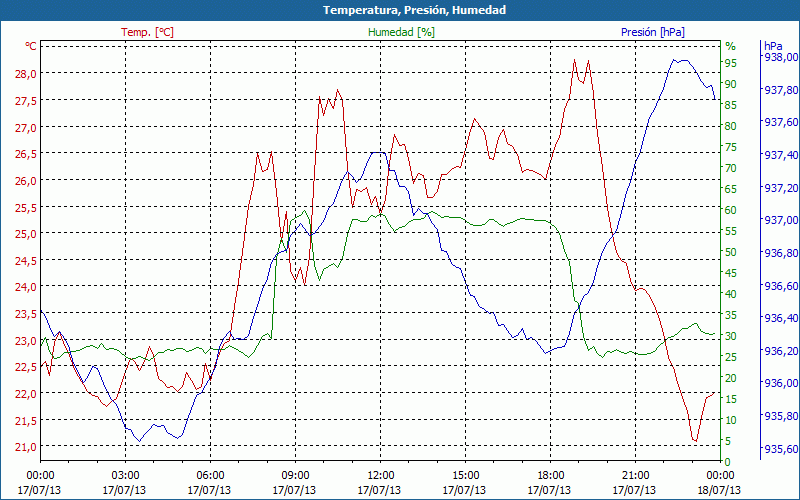This screenshot has height=500, width=800.
Task: Click the 25,0 temperature axis value
Action: pos(27,234)
